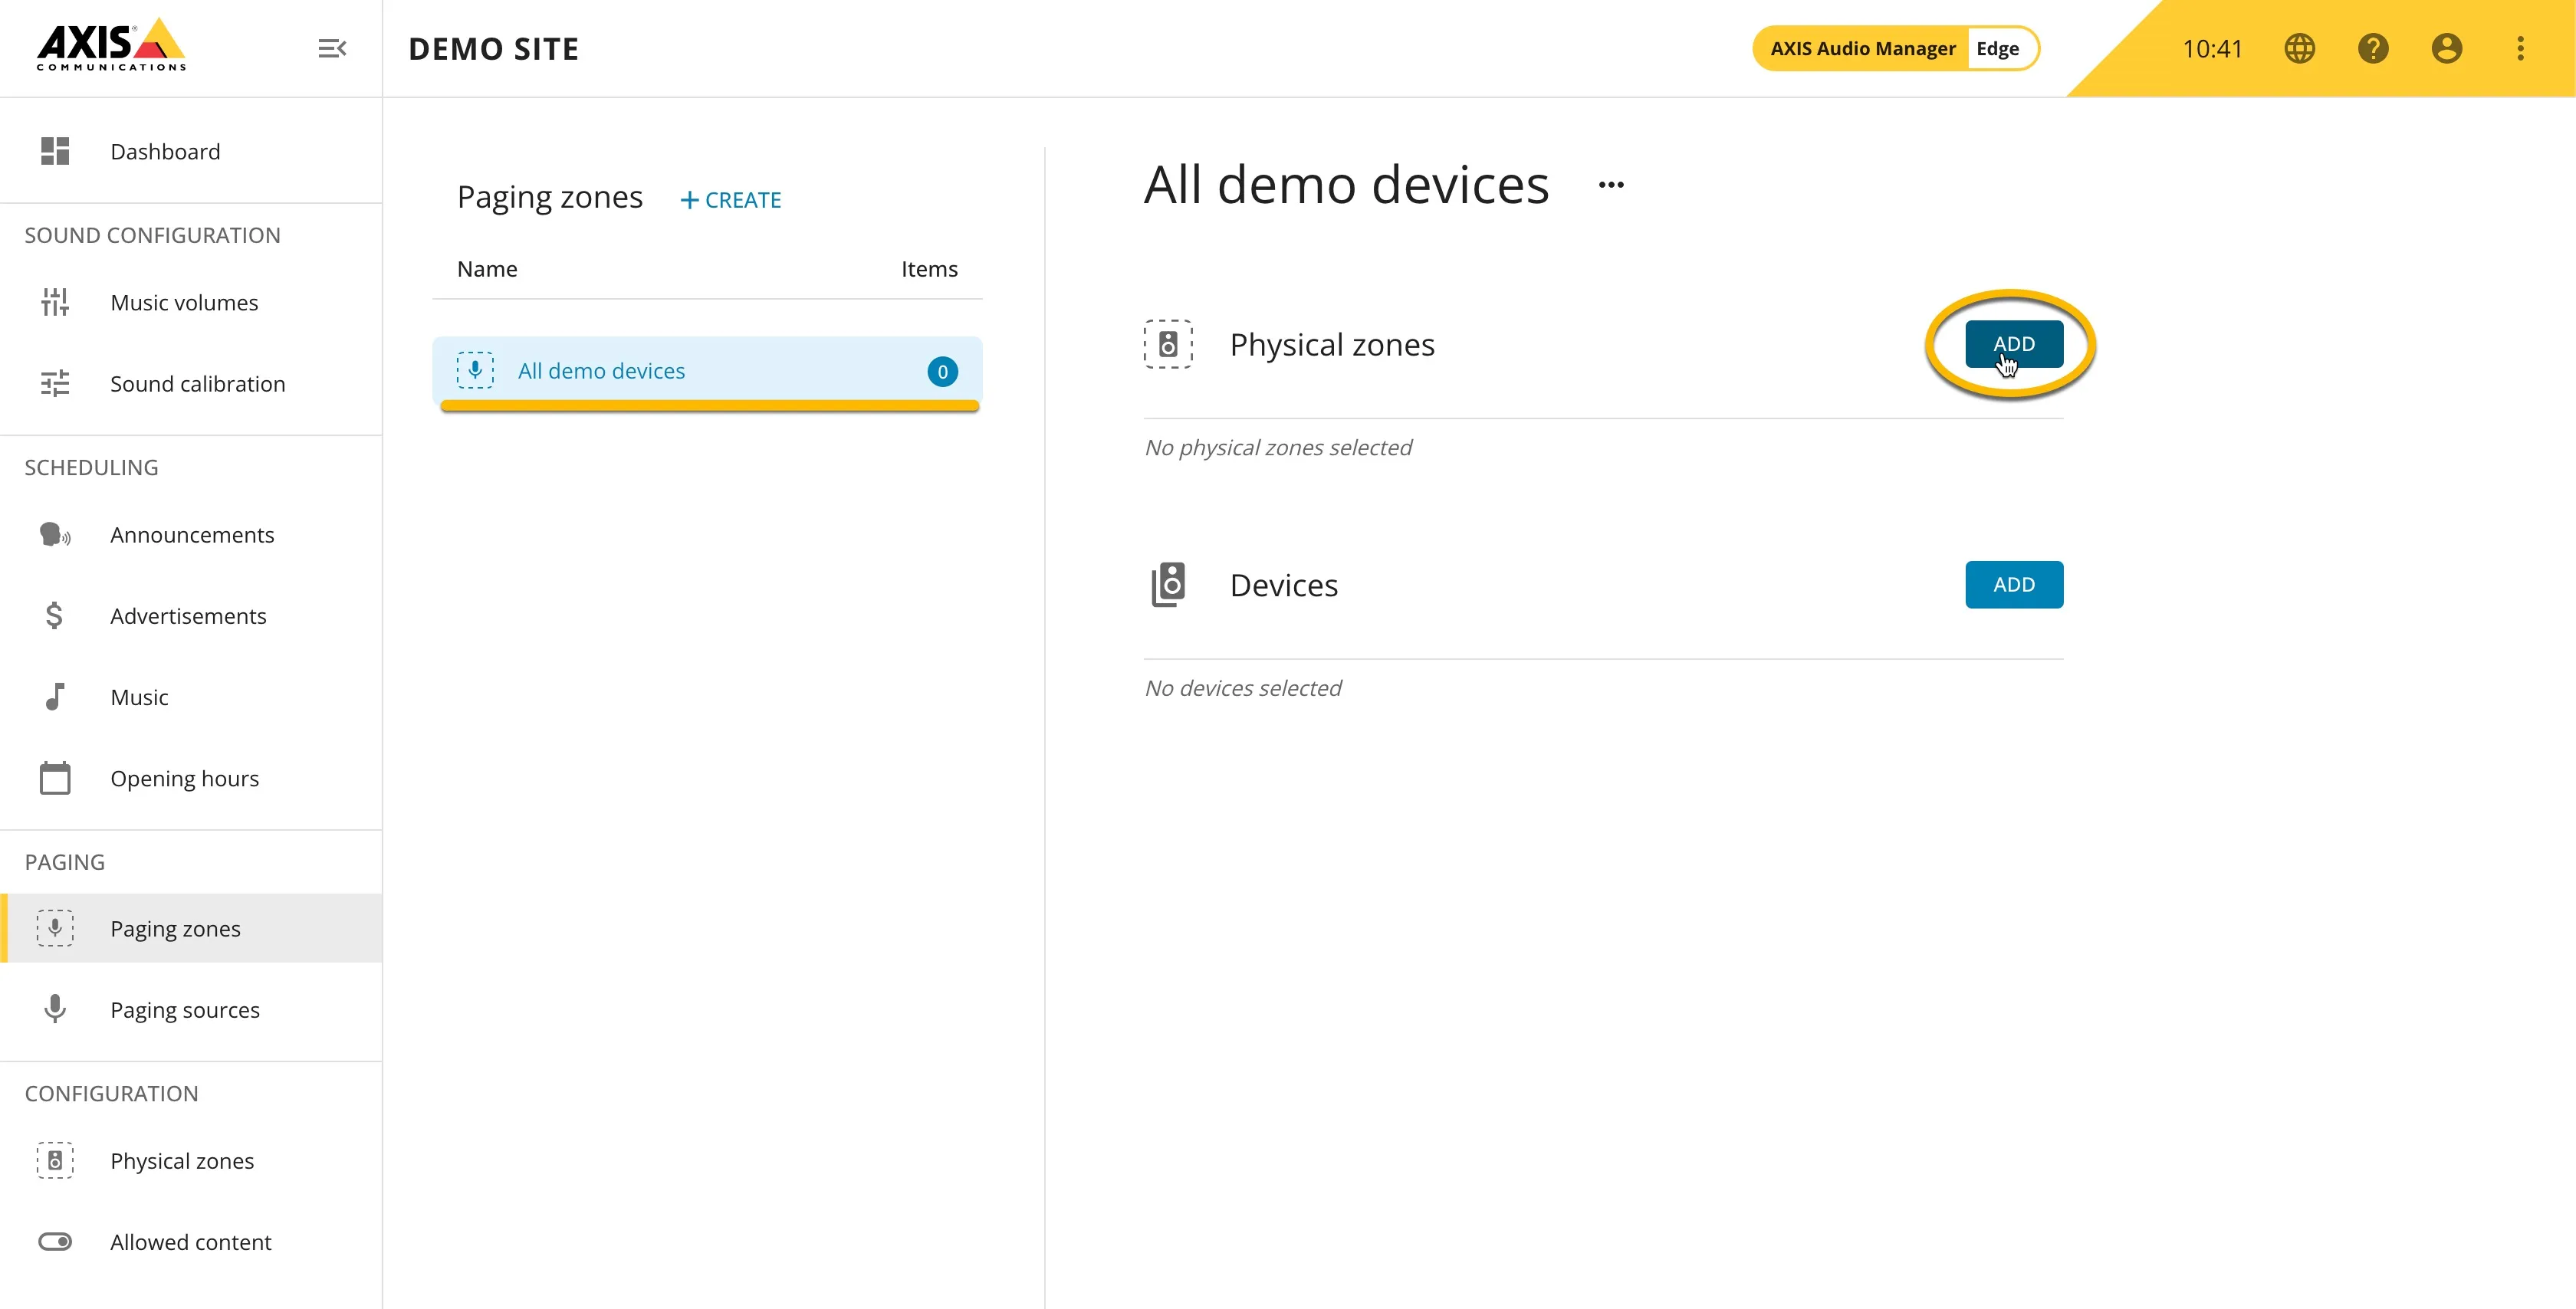Image resolution: width=2576 pixels, height=1309 pixels.
Task: Open Allowed content configuration
Action: click(191, 1241)
